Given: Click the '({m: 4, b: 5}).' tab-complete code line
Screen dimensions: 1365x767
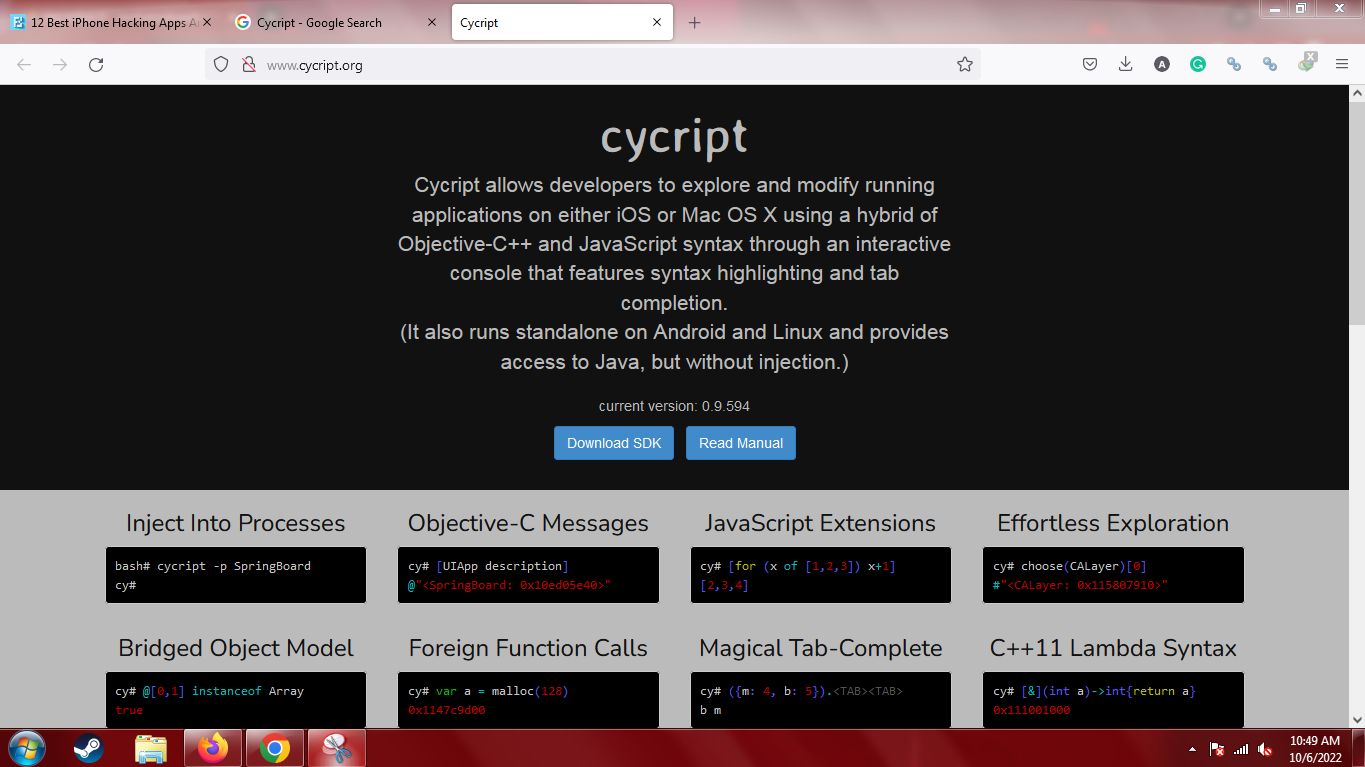Looking at the screenshot, I should pos(802,691).
